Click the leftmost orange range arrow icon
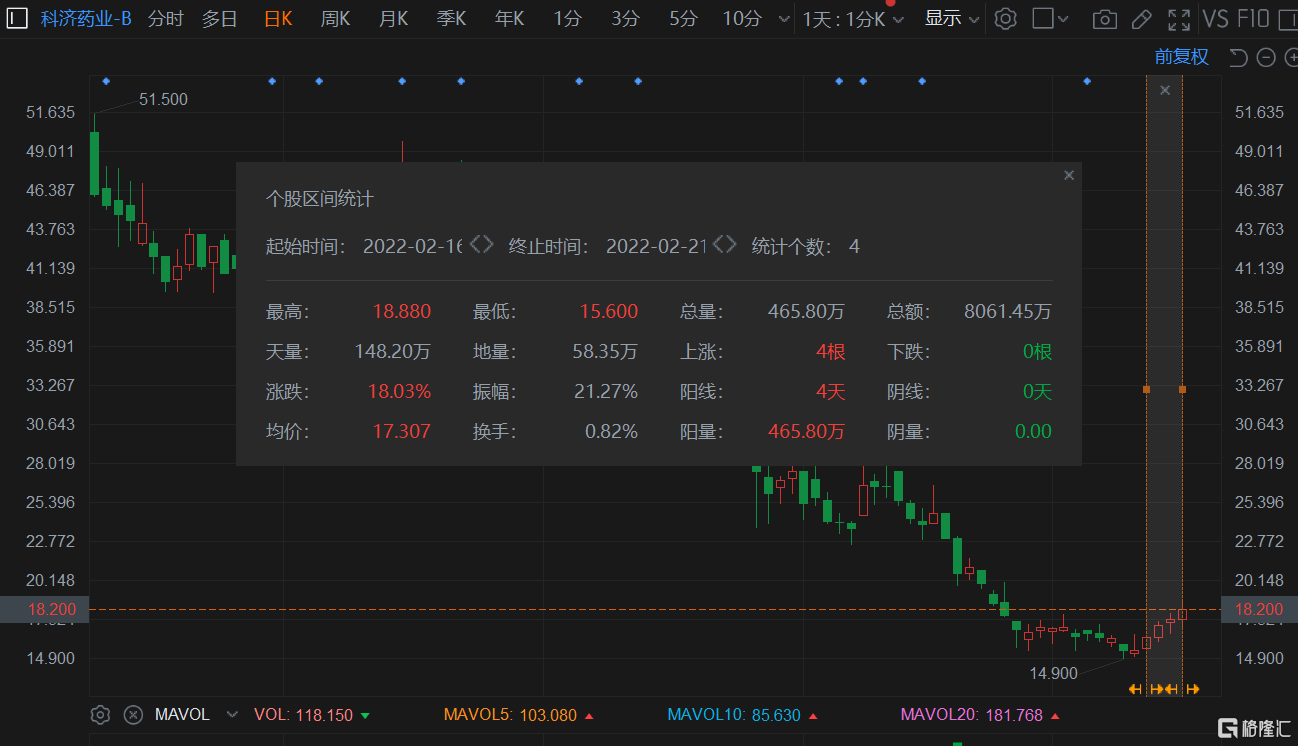The width and height of the screenshot is (1298, 746). (1135, 688)
